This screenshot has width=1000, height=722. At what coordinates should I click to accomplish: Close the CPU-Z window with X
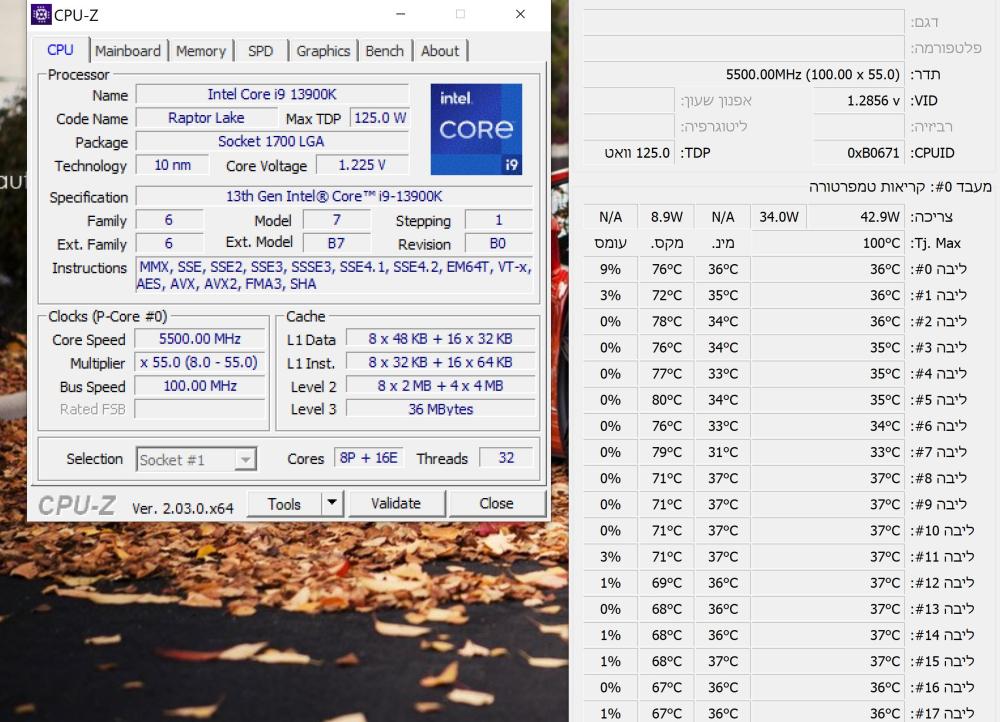tap(520, 14)
